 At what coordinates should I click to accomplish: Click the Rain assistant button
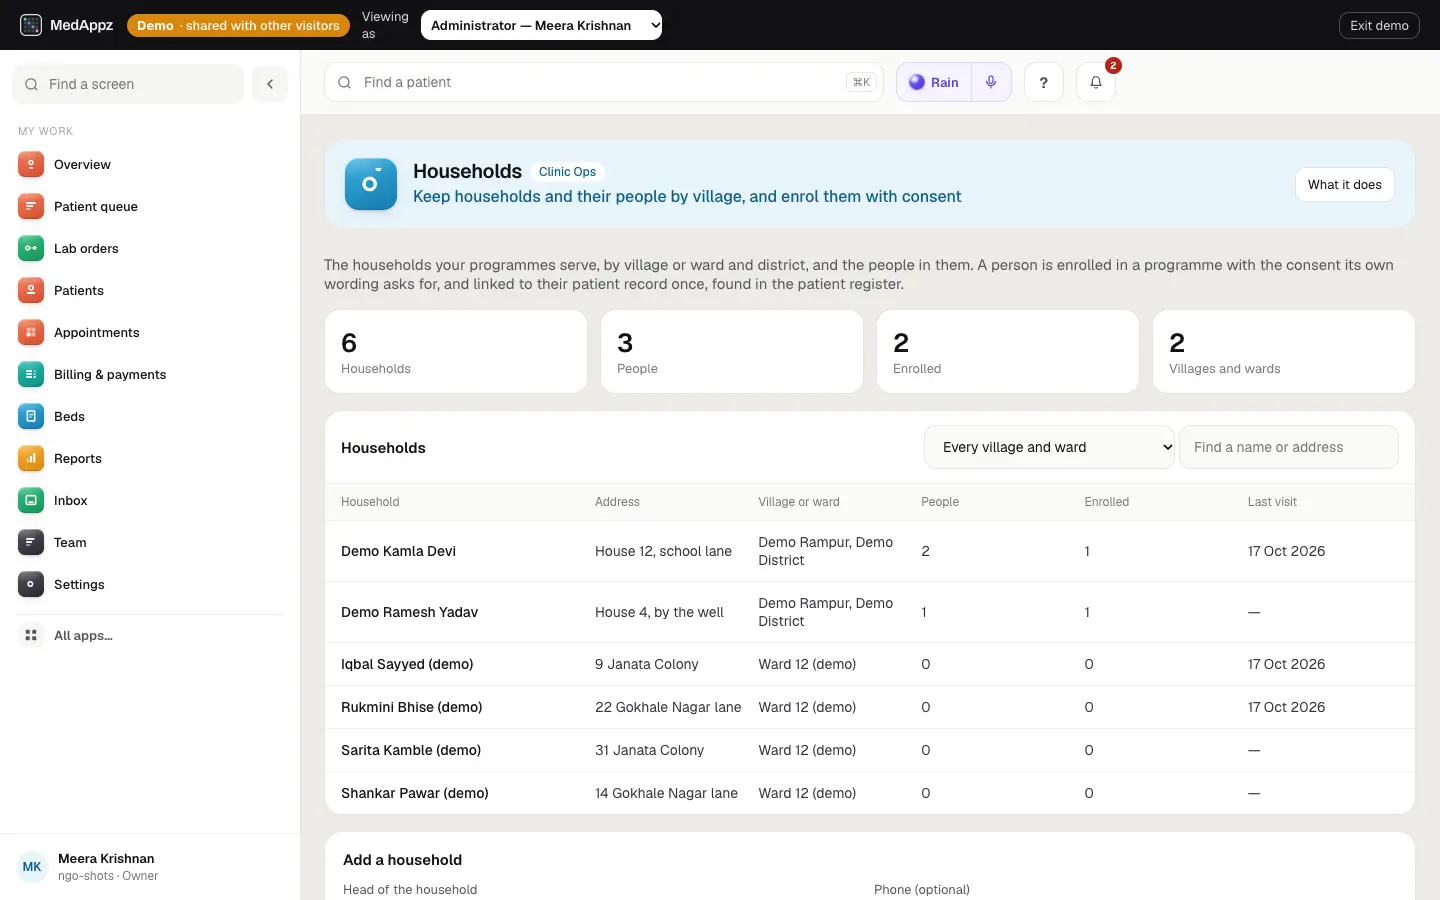(934, 82)
